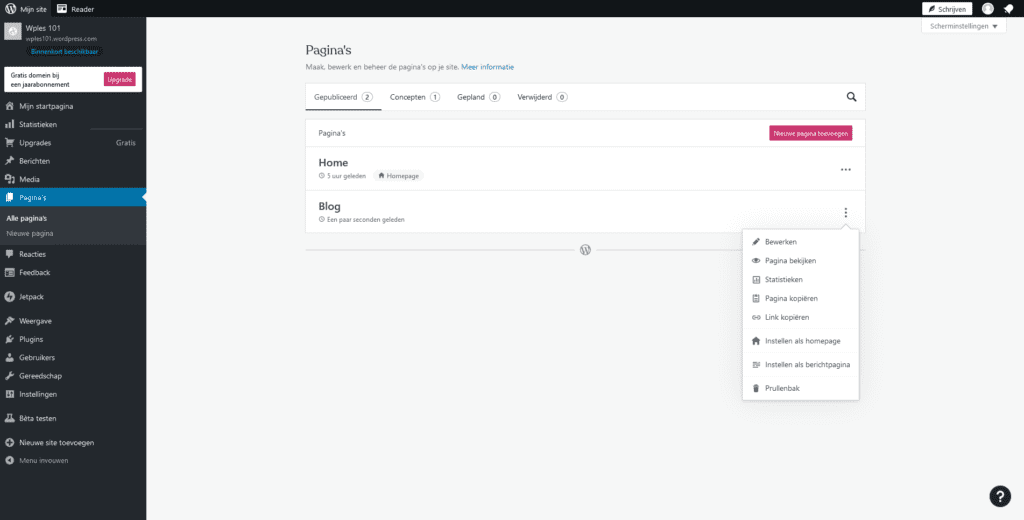Viewport: 1024px width, 520px height.
Task: Choose Prullenbak from context menu
Action: click(801, 389)
